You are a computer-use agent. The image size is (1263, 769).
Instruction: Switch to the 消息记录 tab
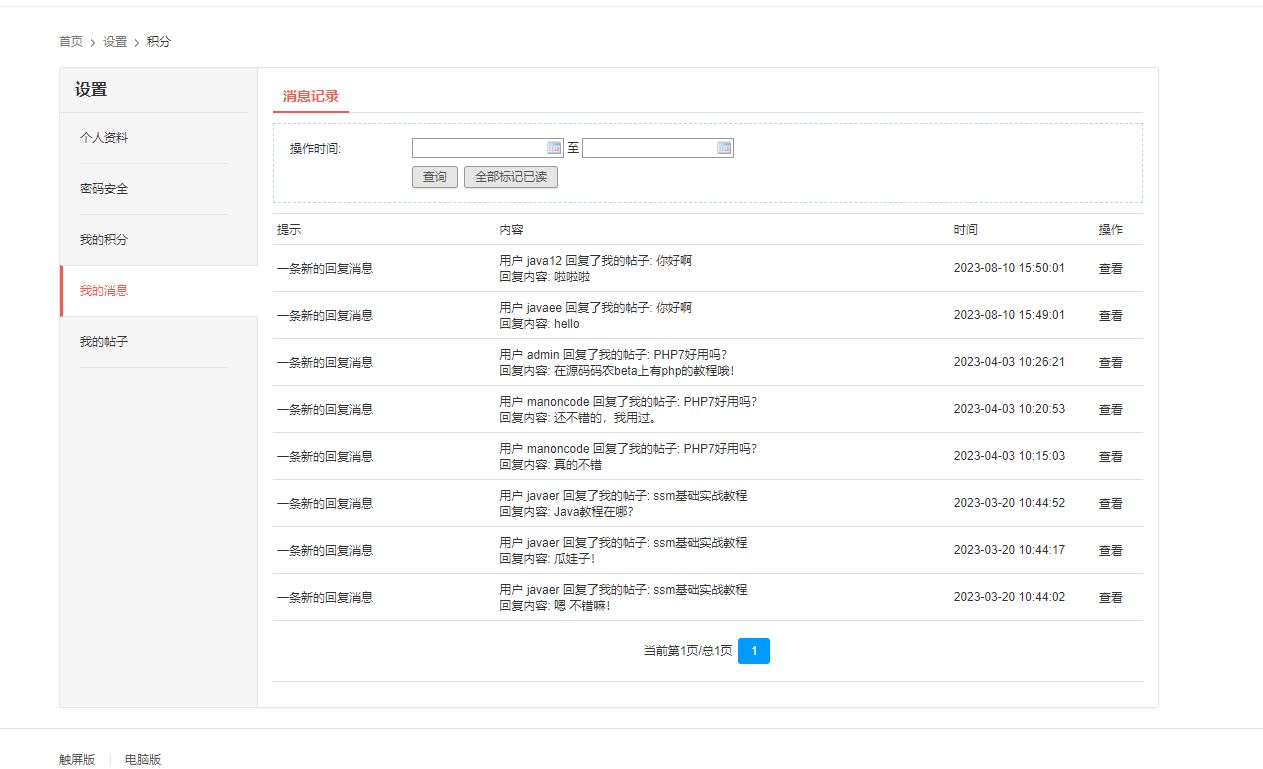tap(311, 96)
